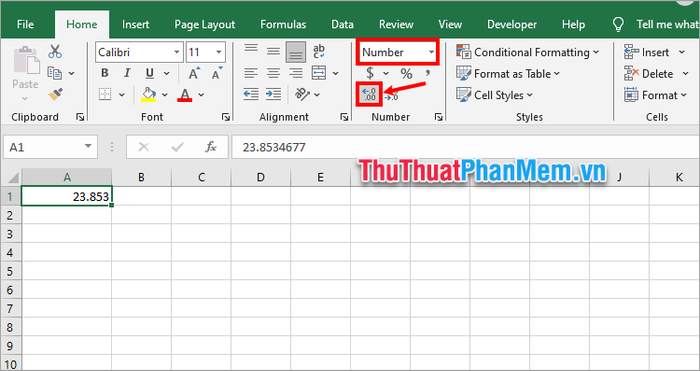Click Delete cells button
Viewport: 700px width, 371px height.
[x=649, y=73]
